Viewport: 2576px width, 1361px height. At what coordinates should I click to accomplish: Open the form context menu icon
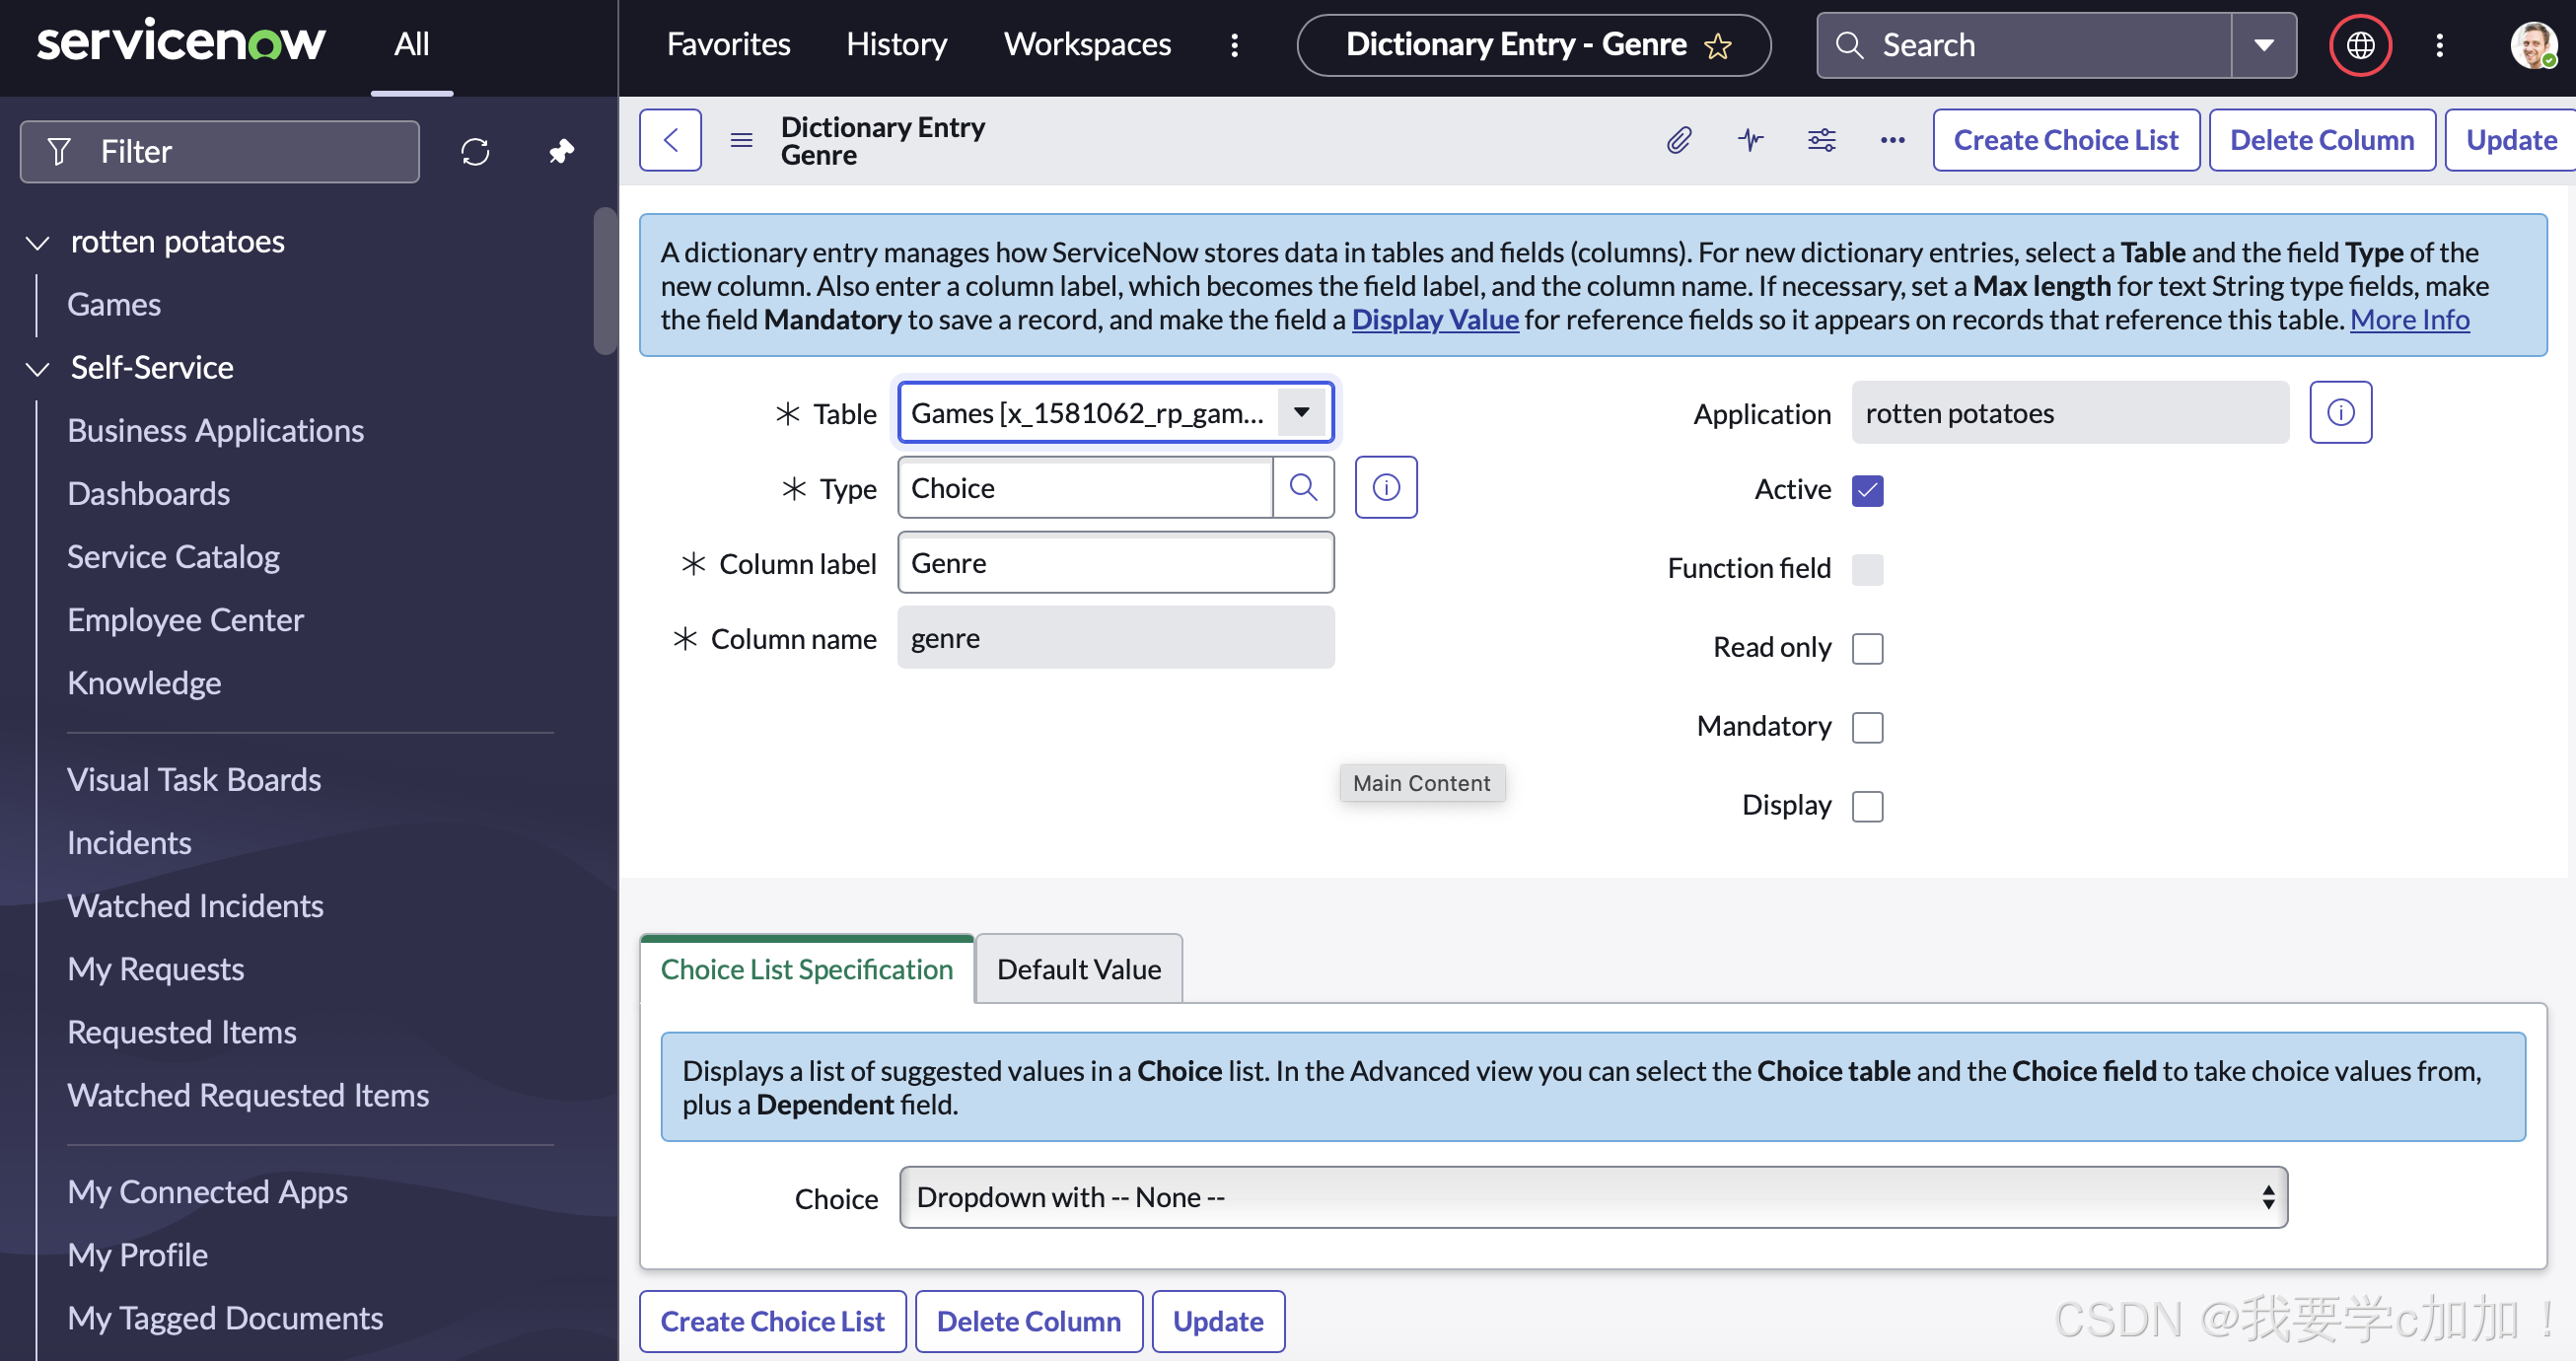741,140
